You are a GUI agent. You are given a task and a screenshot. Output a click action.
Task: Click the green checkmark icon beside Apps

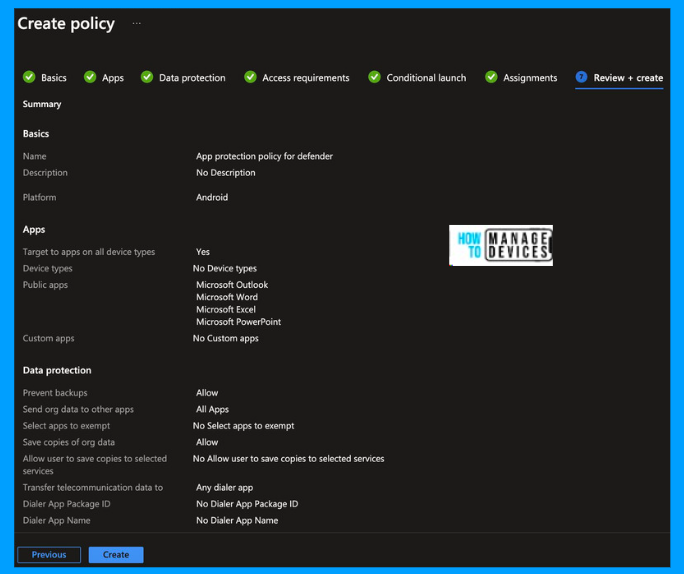point(90,77)
